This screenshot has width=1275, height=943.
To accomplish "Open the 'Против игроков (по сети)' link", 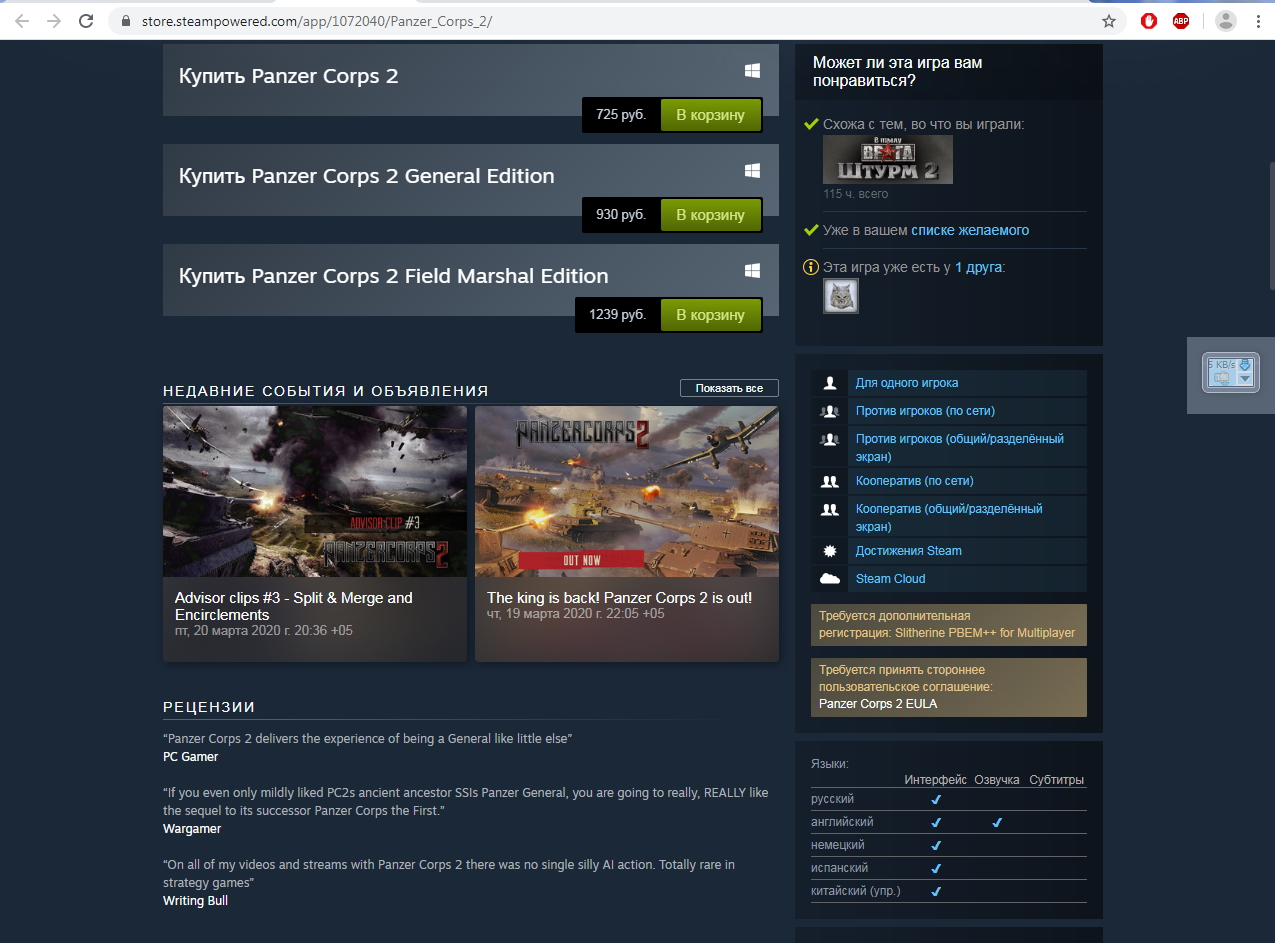I will tap(925, 411).
